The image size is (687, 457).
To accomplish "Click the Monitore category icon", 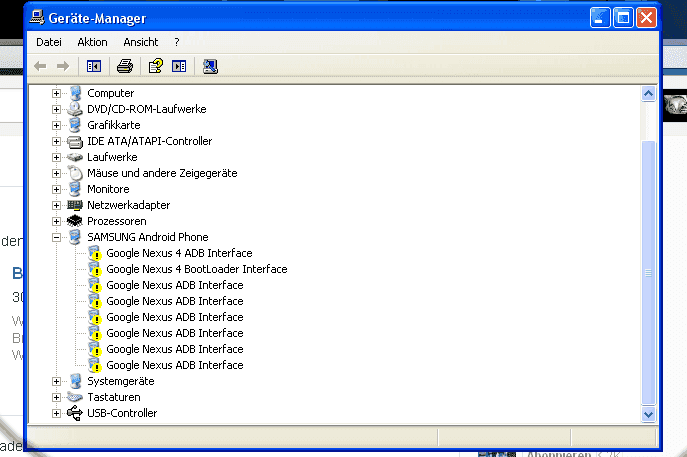I will point(75,189).
